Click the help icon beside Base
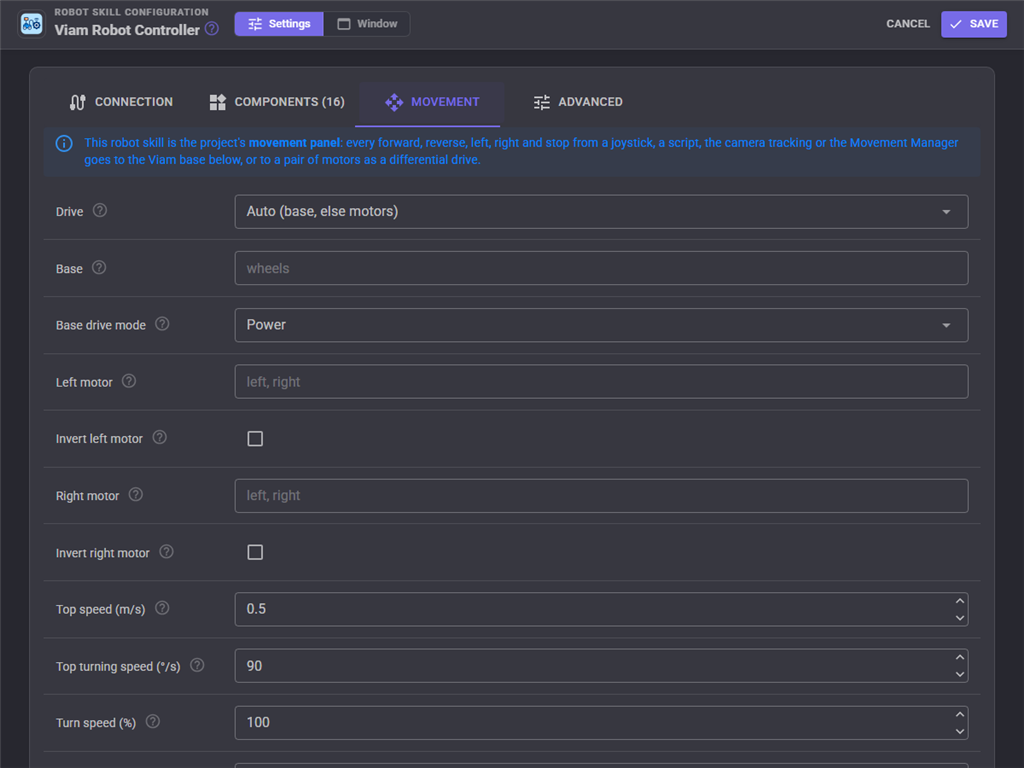 [99, 268]
